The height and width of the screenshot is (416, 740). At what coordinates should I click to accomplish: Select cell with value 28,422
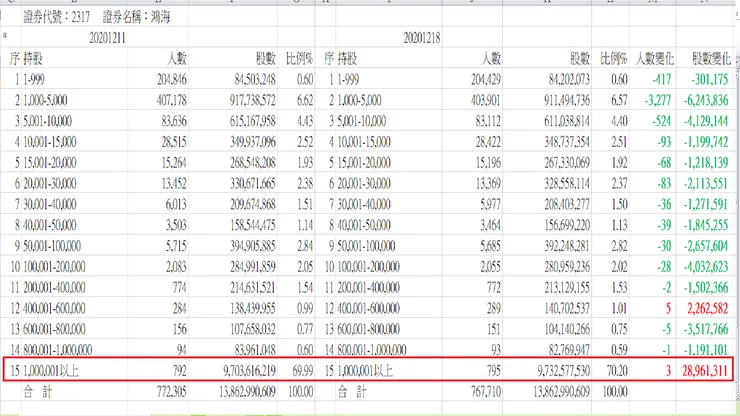coord(488,142)
